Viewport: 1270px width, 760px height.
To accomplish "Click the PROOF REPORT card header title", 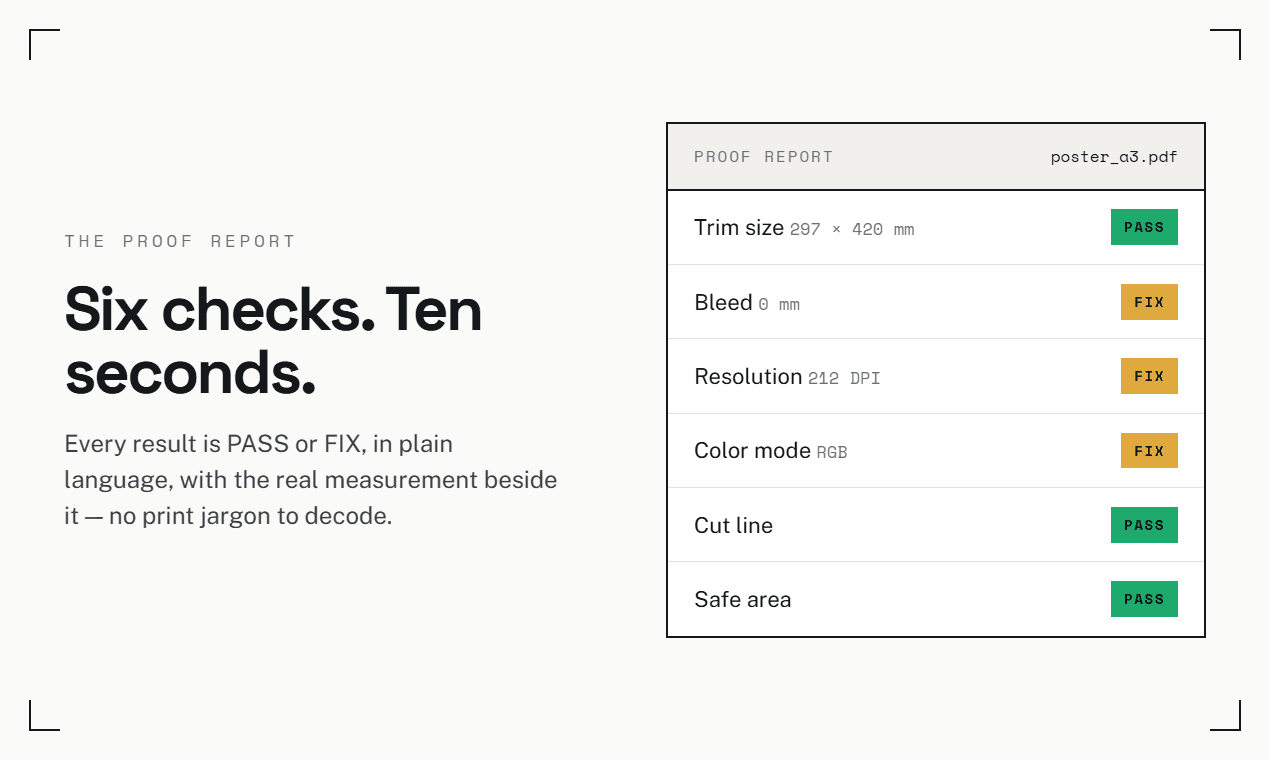I will click(763, 157).
